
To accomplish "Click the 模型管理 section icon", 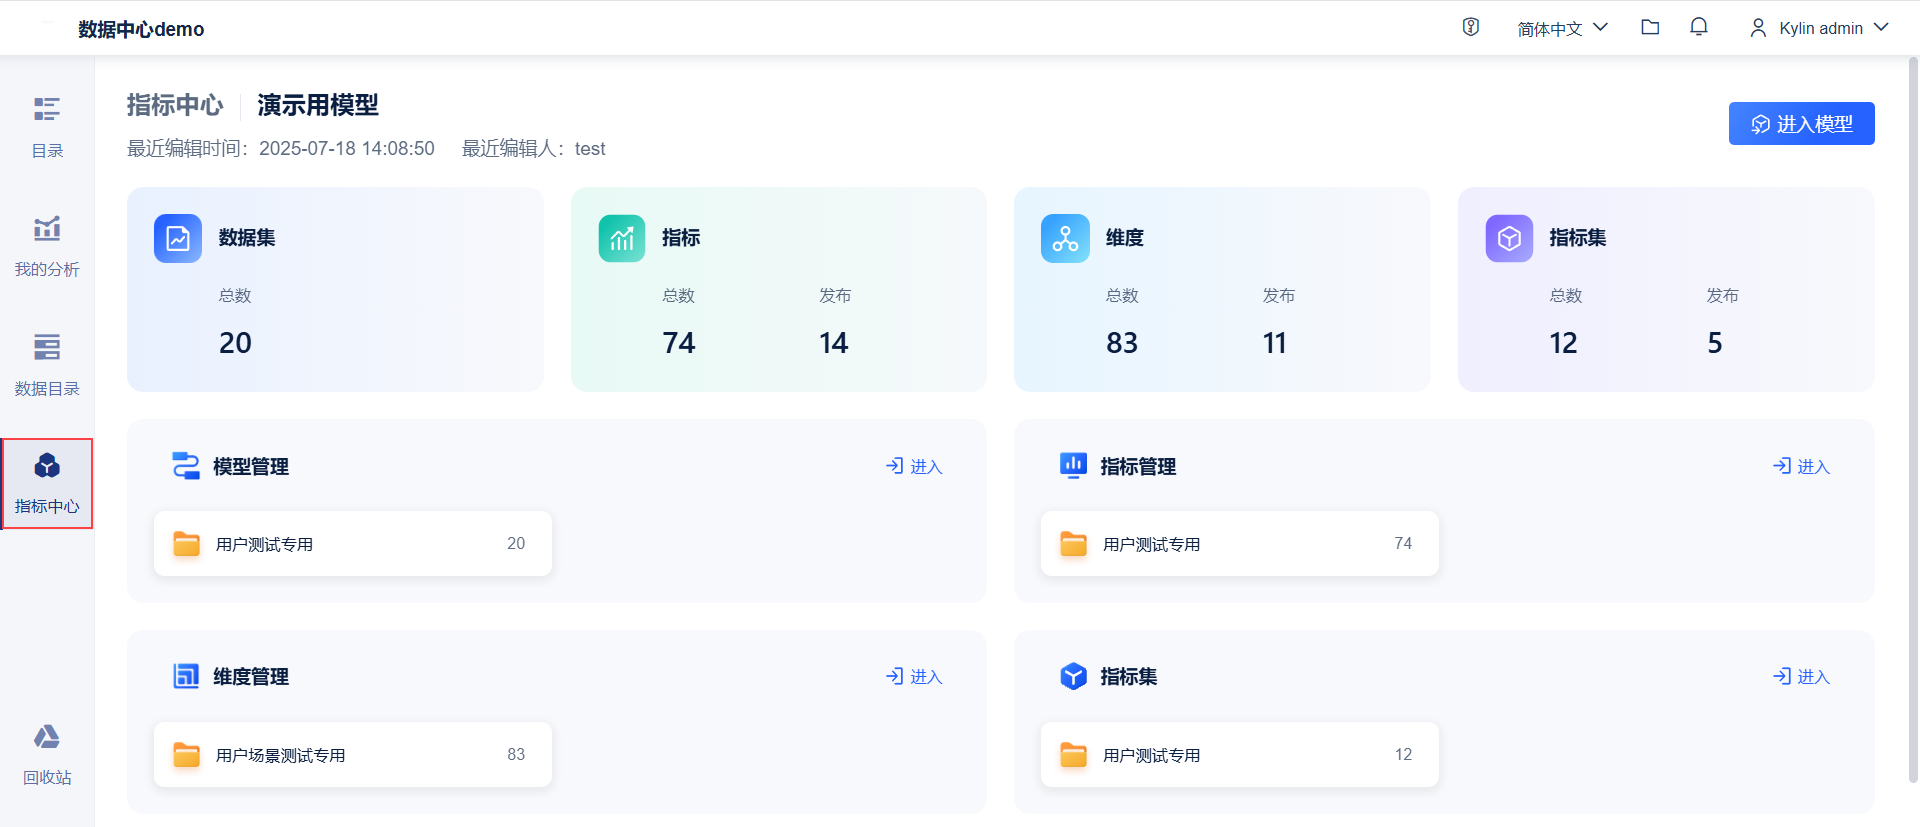I will point(186,466).
